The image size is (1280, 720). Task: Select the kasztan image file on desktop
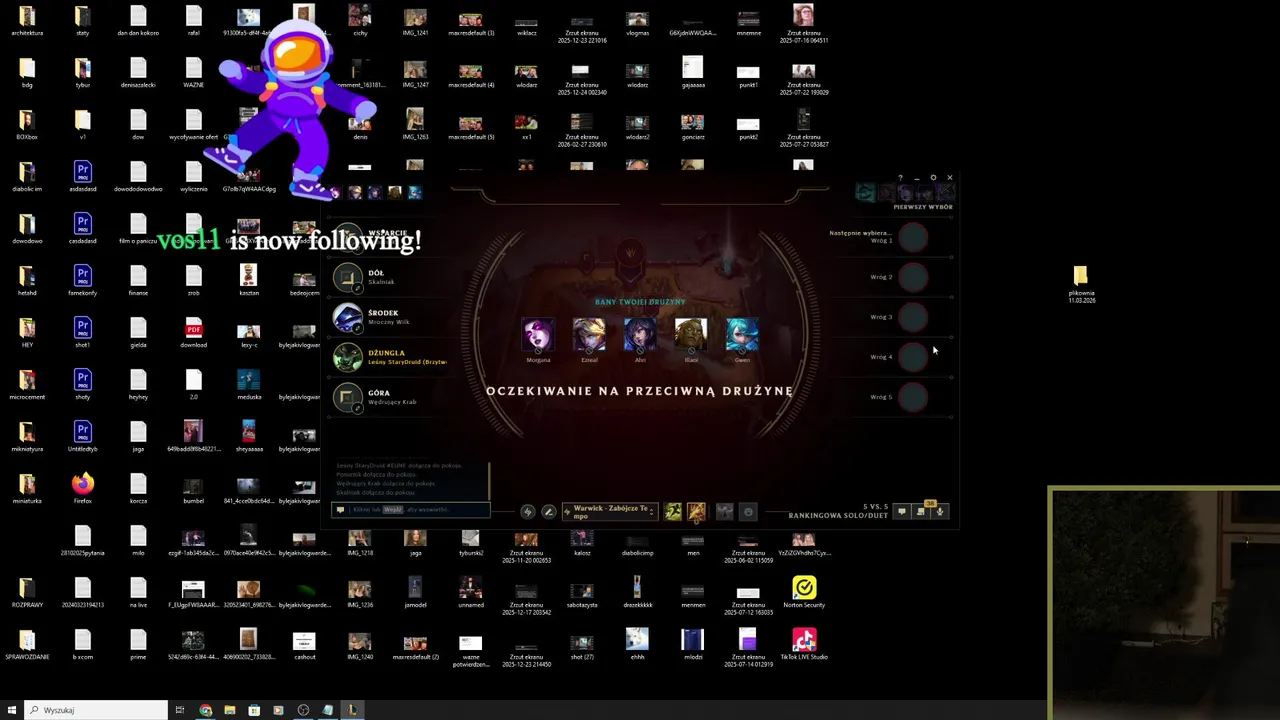249,280
